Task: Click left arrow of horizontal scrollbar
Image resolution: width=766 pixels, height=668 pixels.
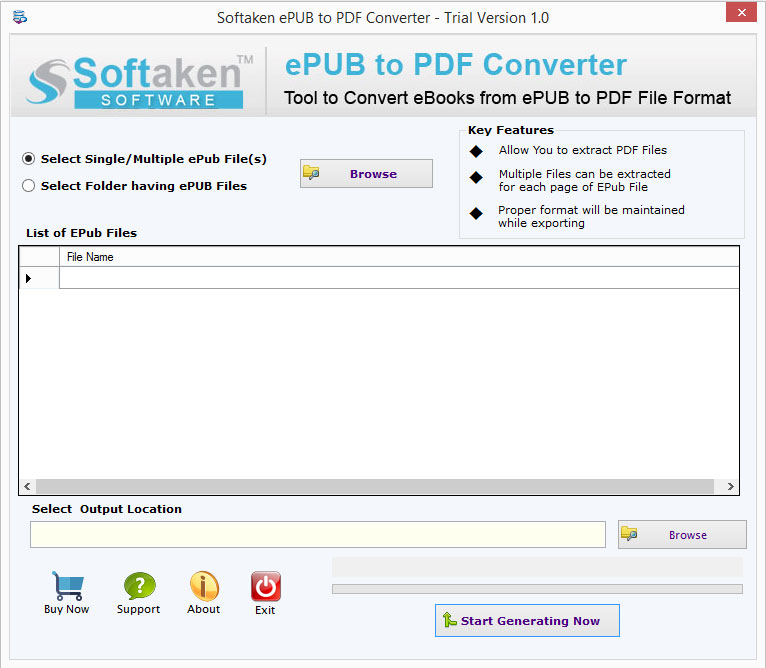Action: point(28,486)
